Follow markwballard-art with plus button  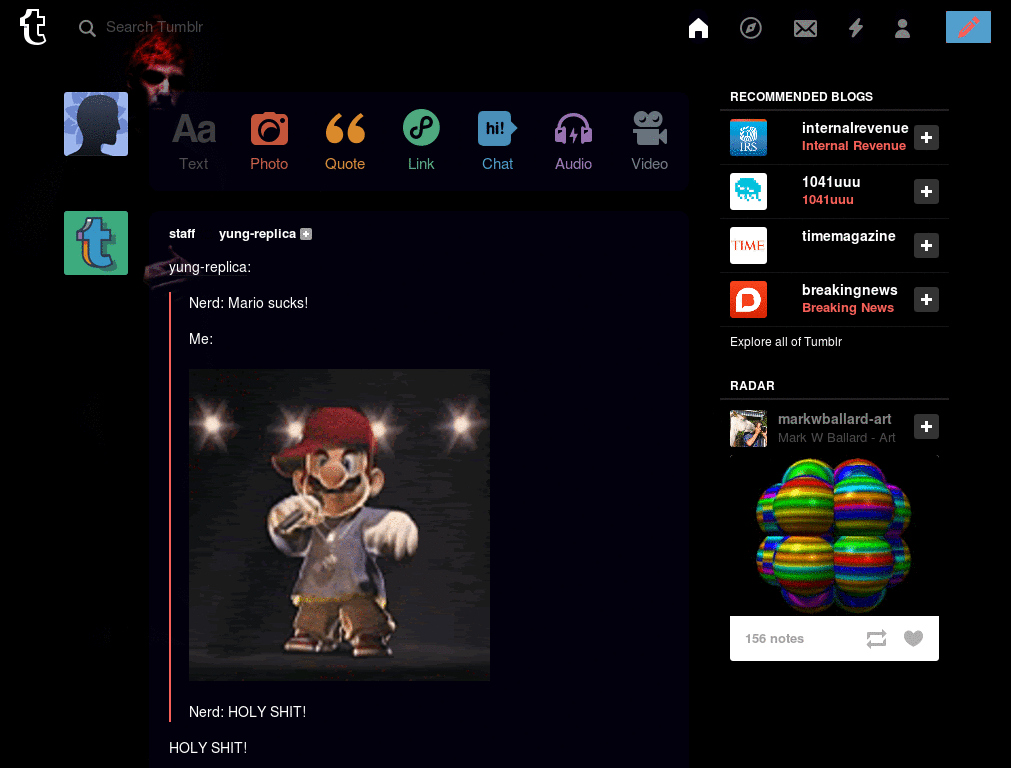(926, 426)
